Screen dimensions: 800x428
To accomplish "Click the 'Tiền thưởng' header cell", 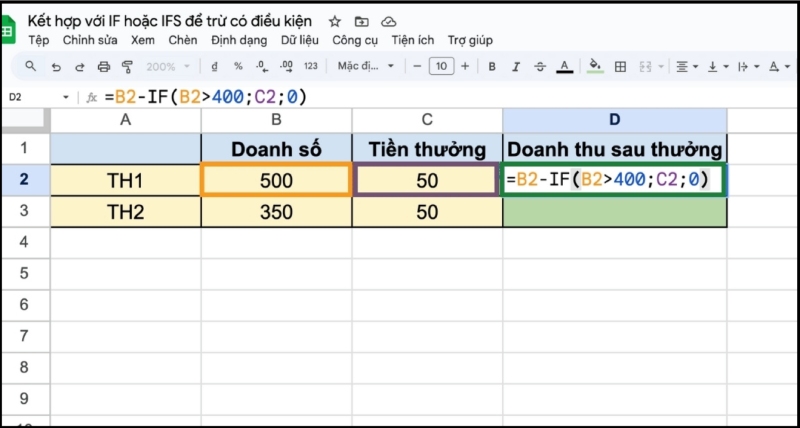I will point(427,149).
